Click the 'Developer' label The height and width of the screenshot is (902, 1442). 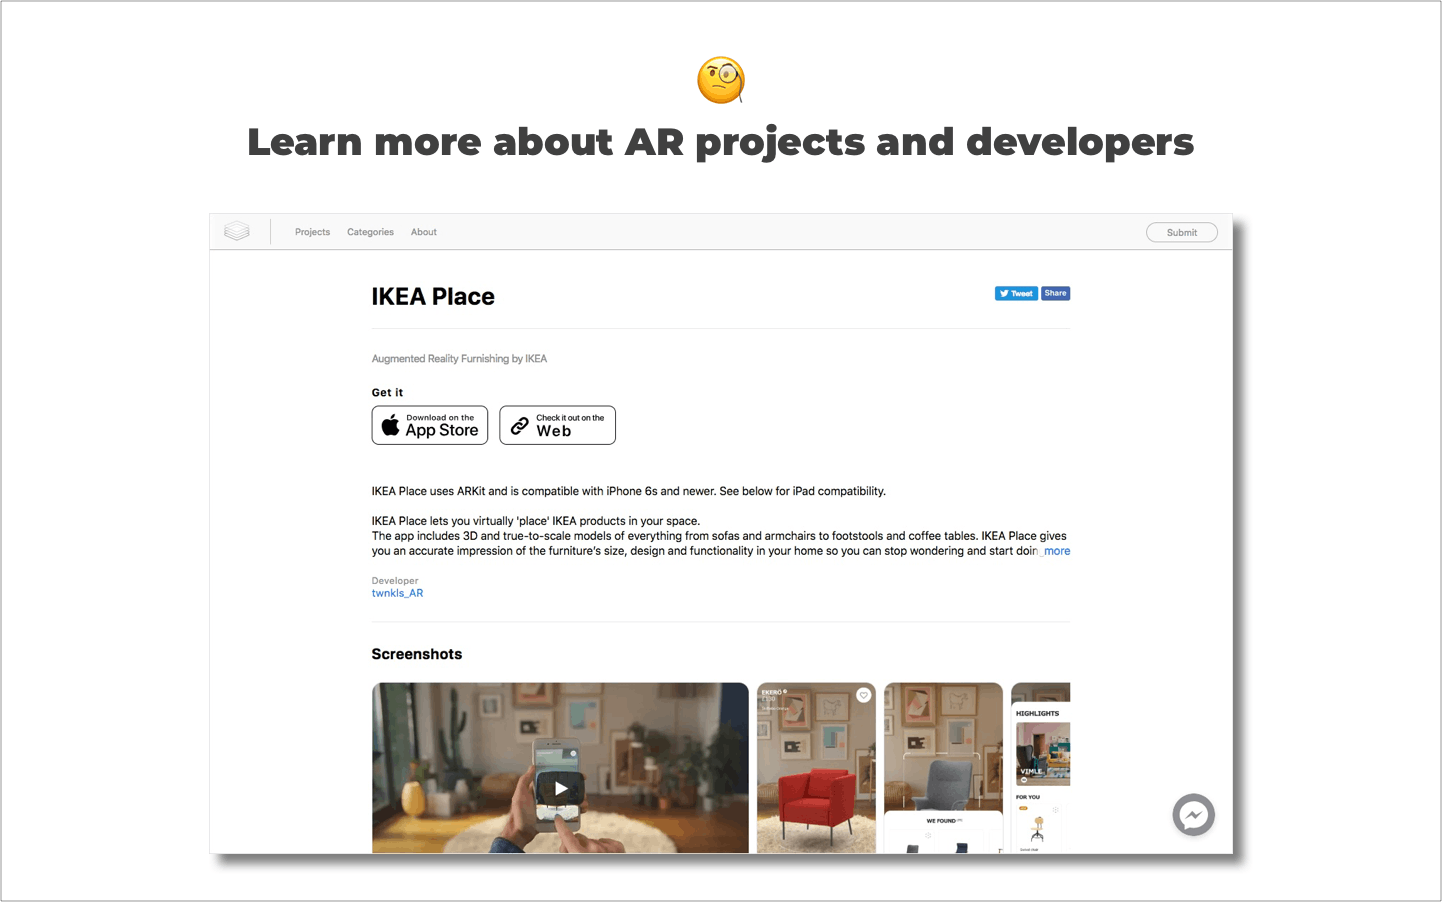(395, 581)
